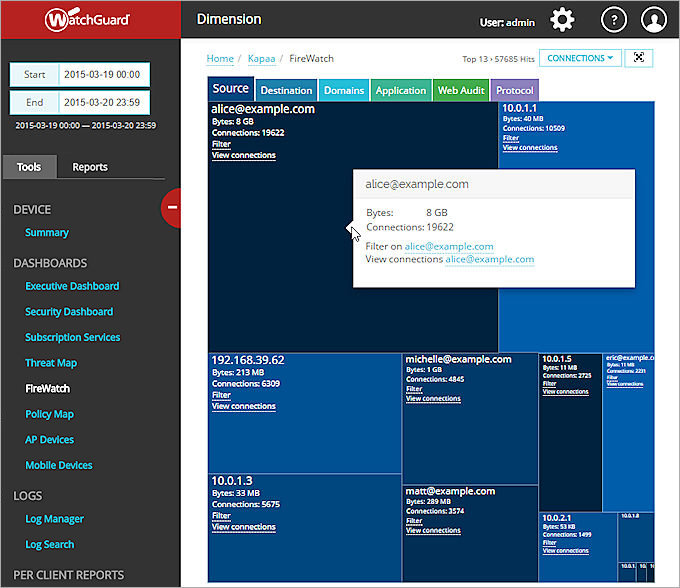
Task: Open the Protocol tab
Action: tap(514, 90)
